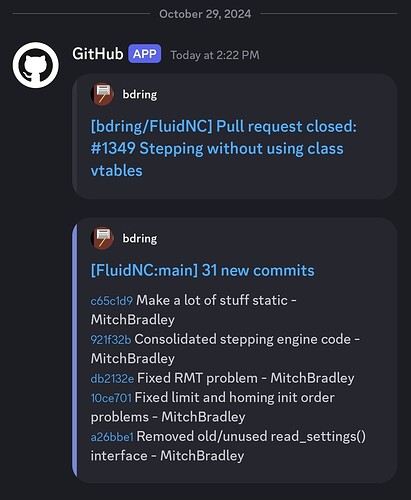Click the October 29, 2024 date divider
411x500 pixels.
[205, 14]
